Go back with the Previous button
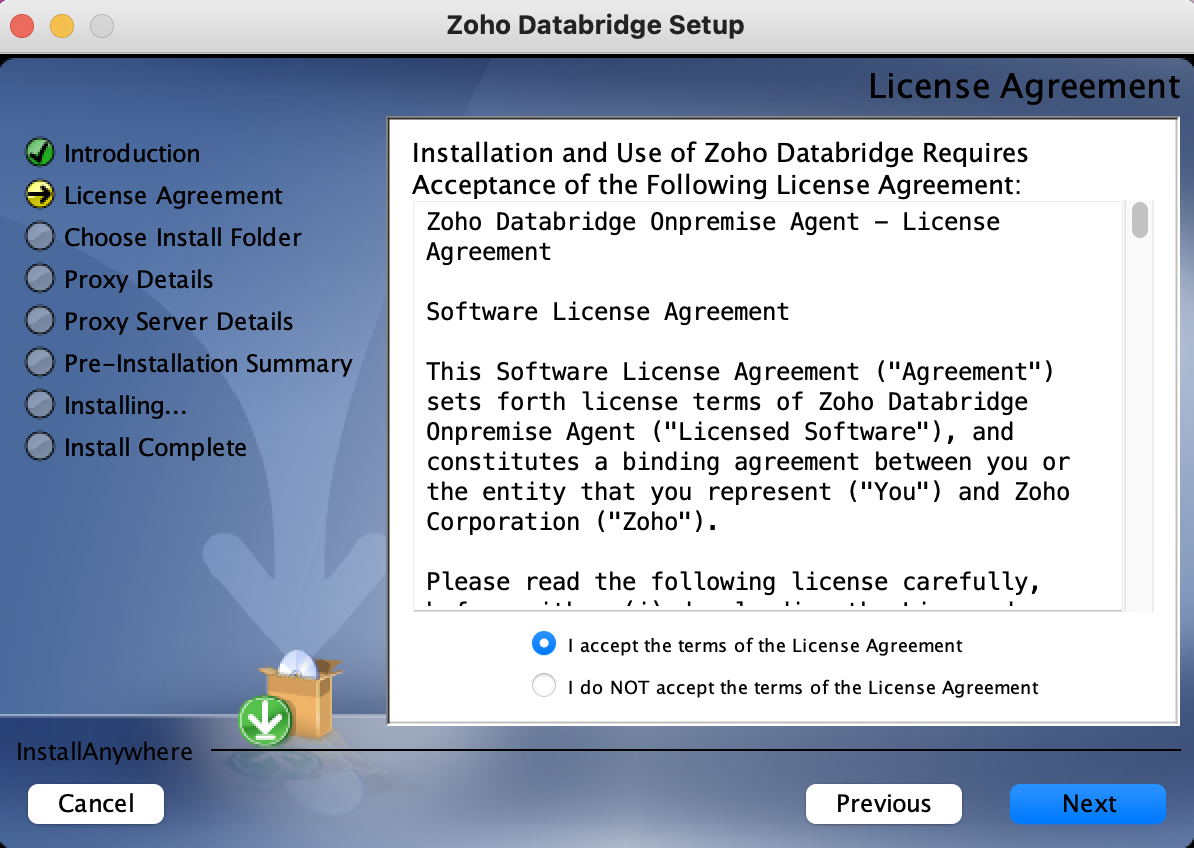This screenshot has width=1194, height=848. click(883, 804)
